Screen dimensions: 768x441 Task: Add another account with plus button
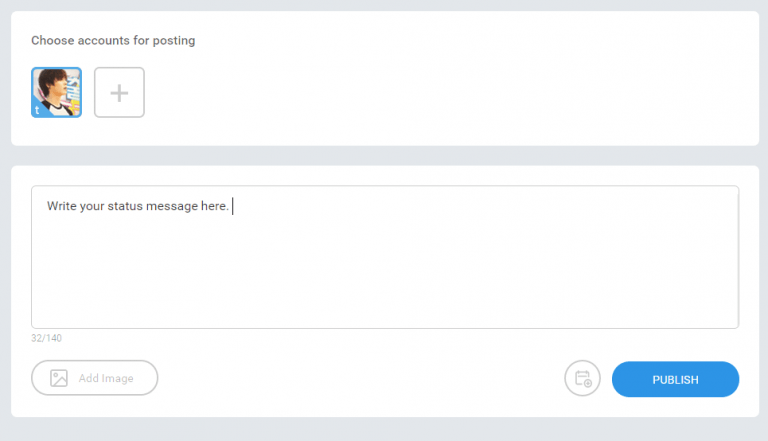tap(119, 92)
